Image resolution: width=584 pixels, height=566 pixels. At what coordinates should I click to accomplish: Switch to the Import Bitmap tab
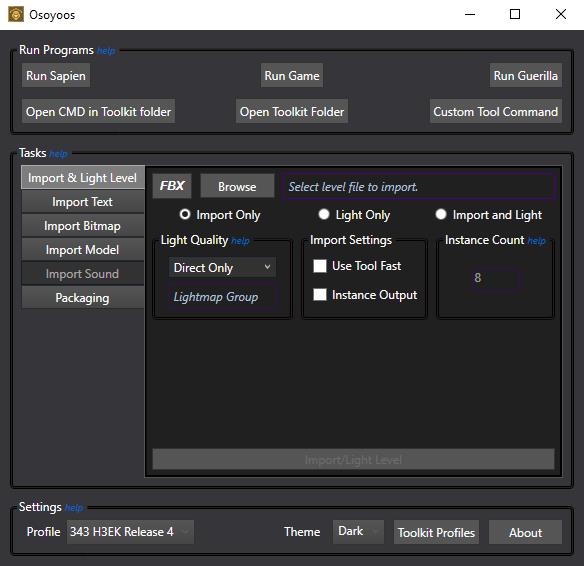pyautogui.click(x=83, y=226)
